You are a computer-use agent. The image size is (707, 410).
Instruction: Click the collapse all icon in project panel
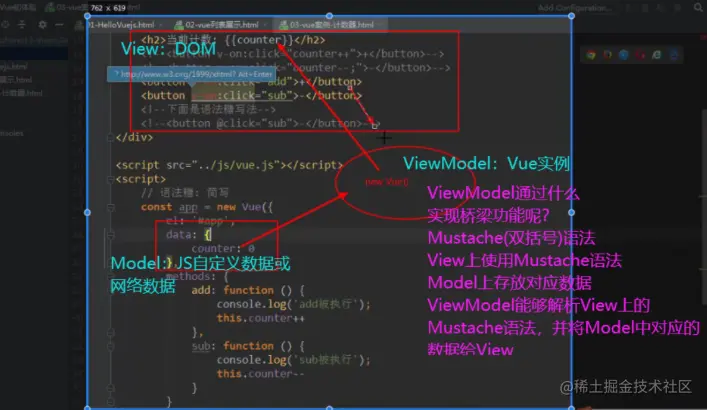pyautogui.click(x=22, y=24)
